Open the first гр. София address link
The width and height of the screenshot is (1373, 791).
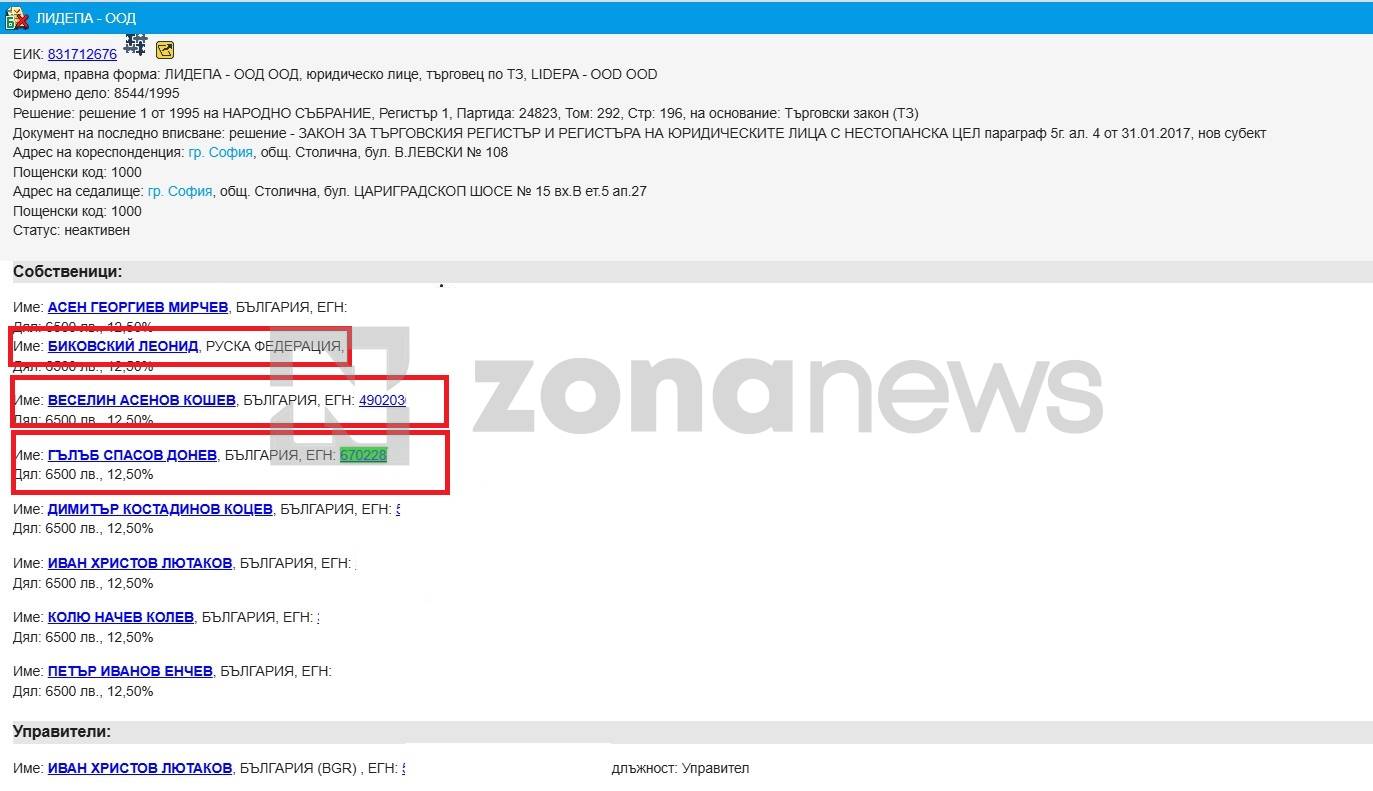[x=220, y=152]
